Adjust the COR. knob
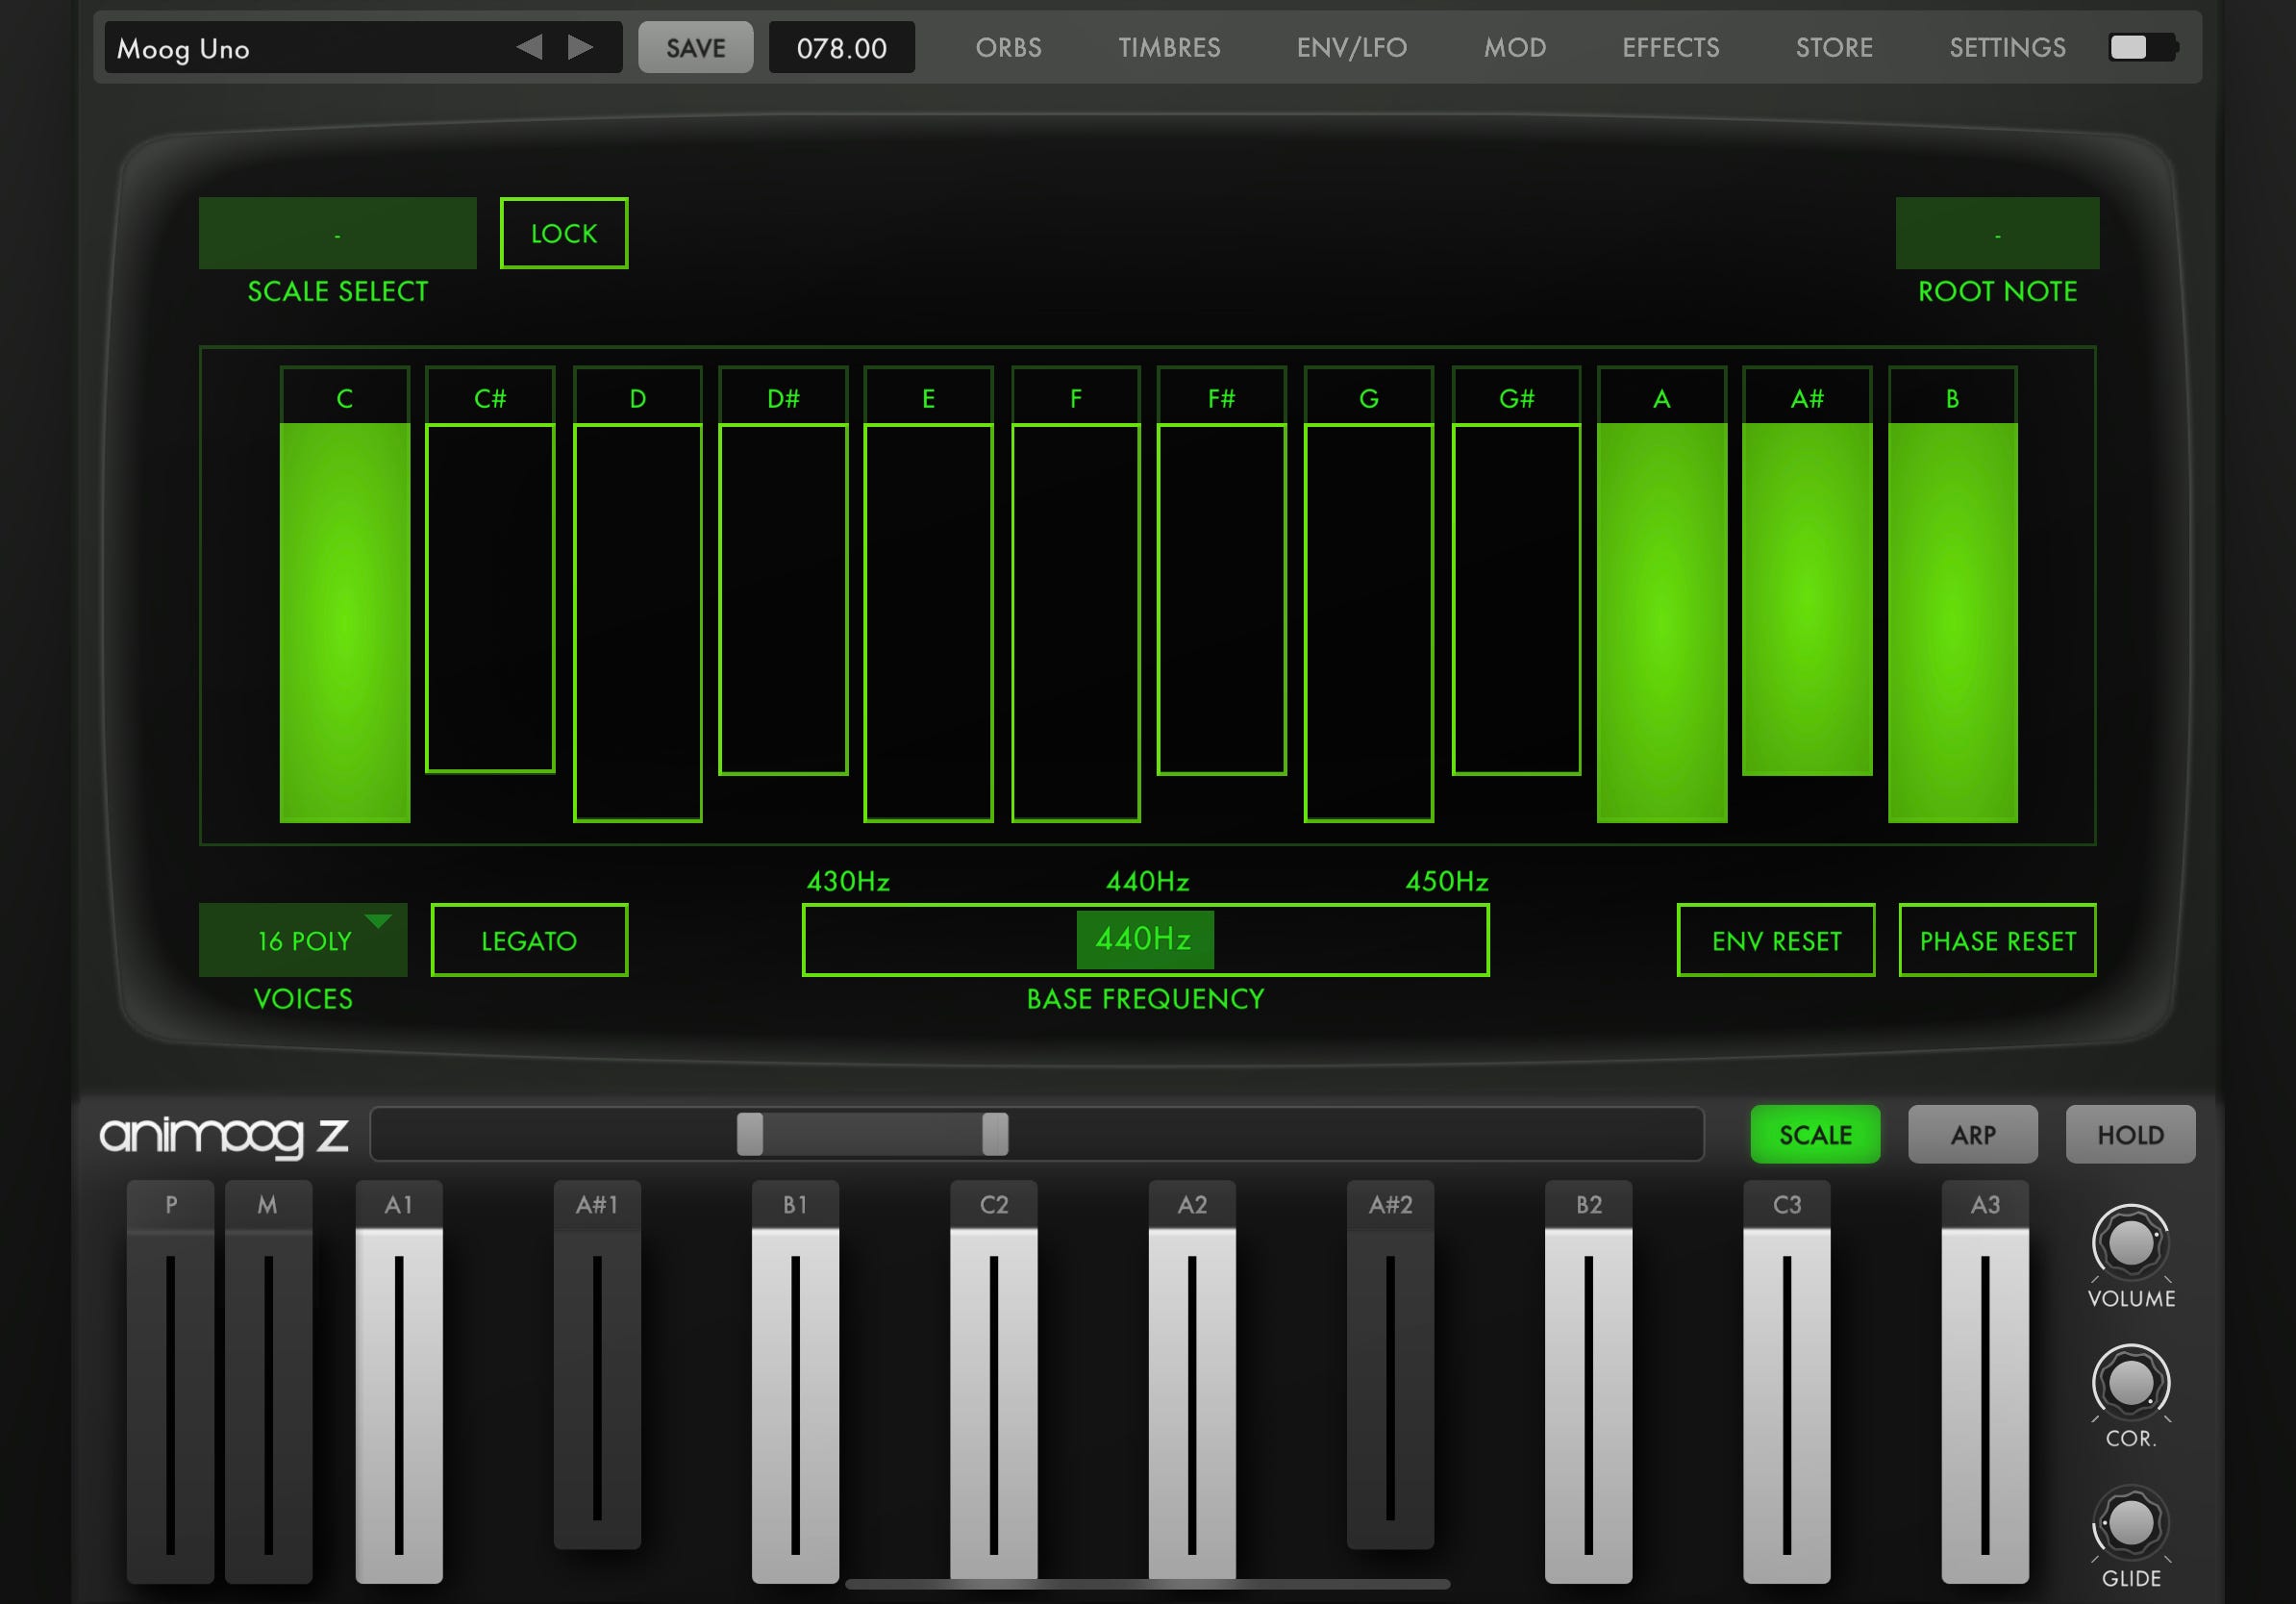Viewport: 2296px width, 1604px height. (2130, 1383)
